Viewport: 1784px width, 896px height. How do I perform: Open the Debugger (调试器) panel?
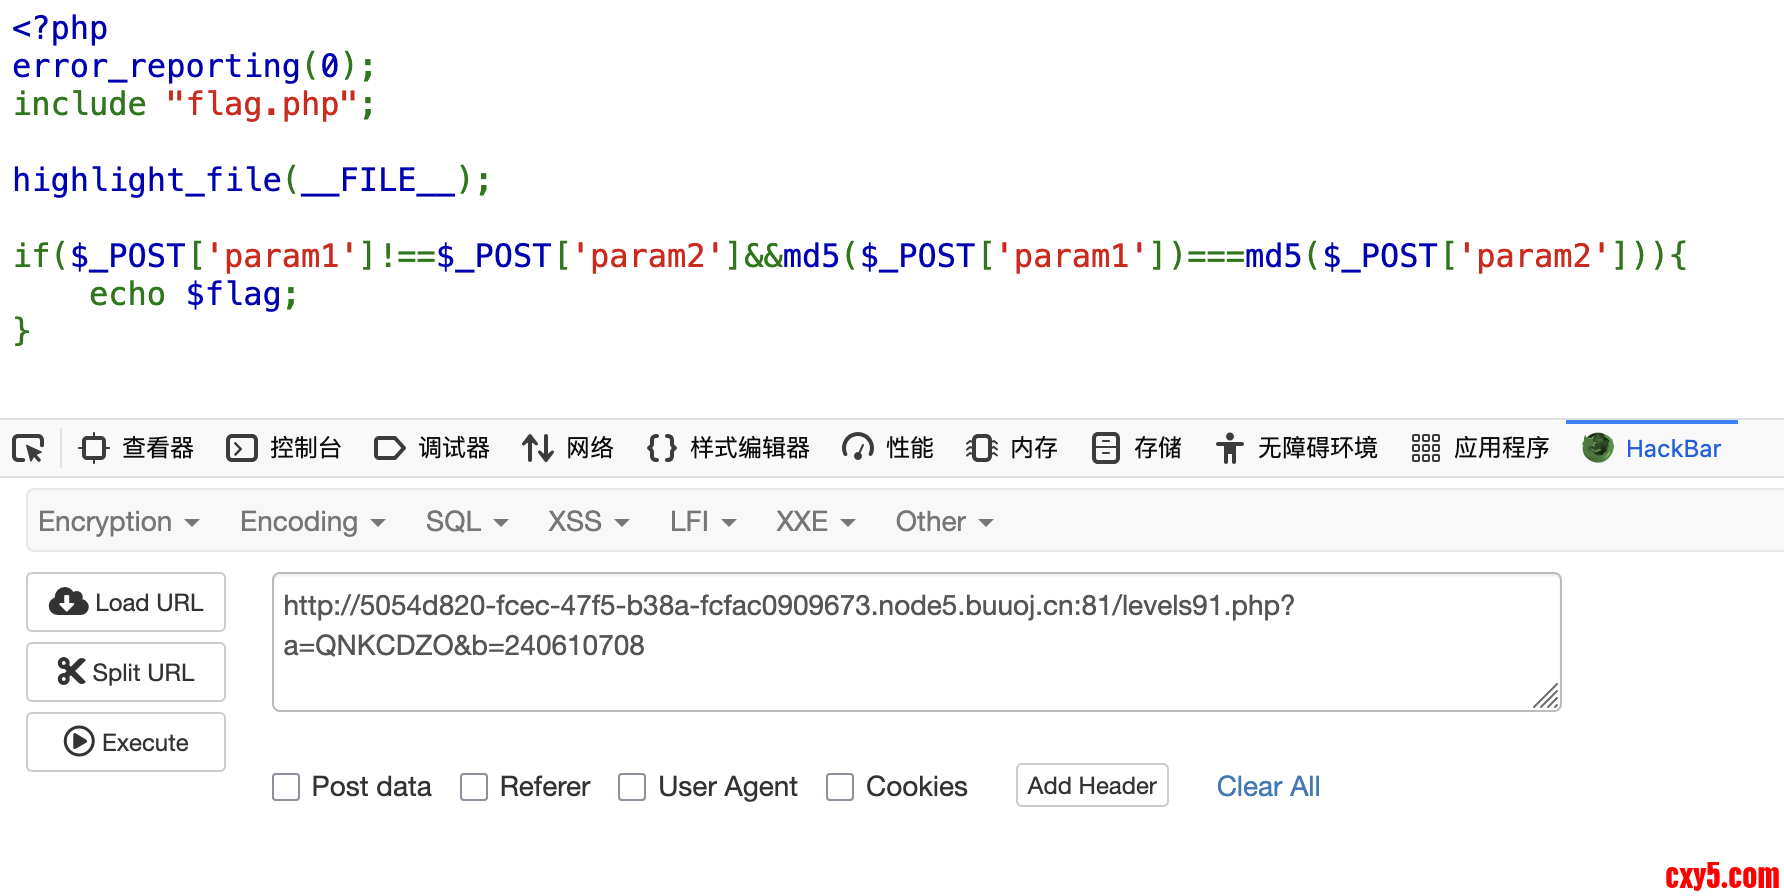pos(432,448)
